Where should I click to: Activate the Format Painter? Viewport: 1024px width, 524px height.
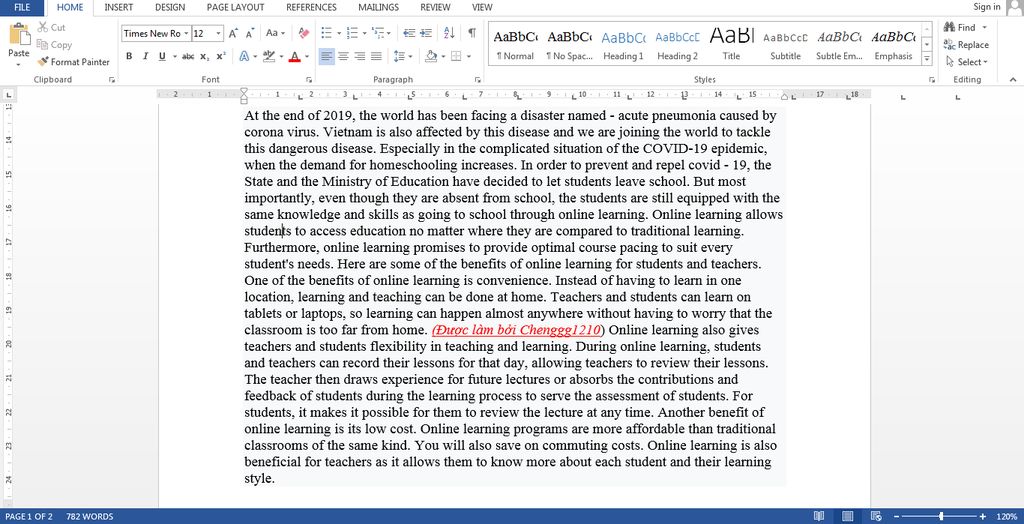point(73,62)
